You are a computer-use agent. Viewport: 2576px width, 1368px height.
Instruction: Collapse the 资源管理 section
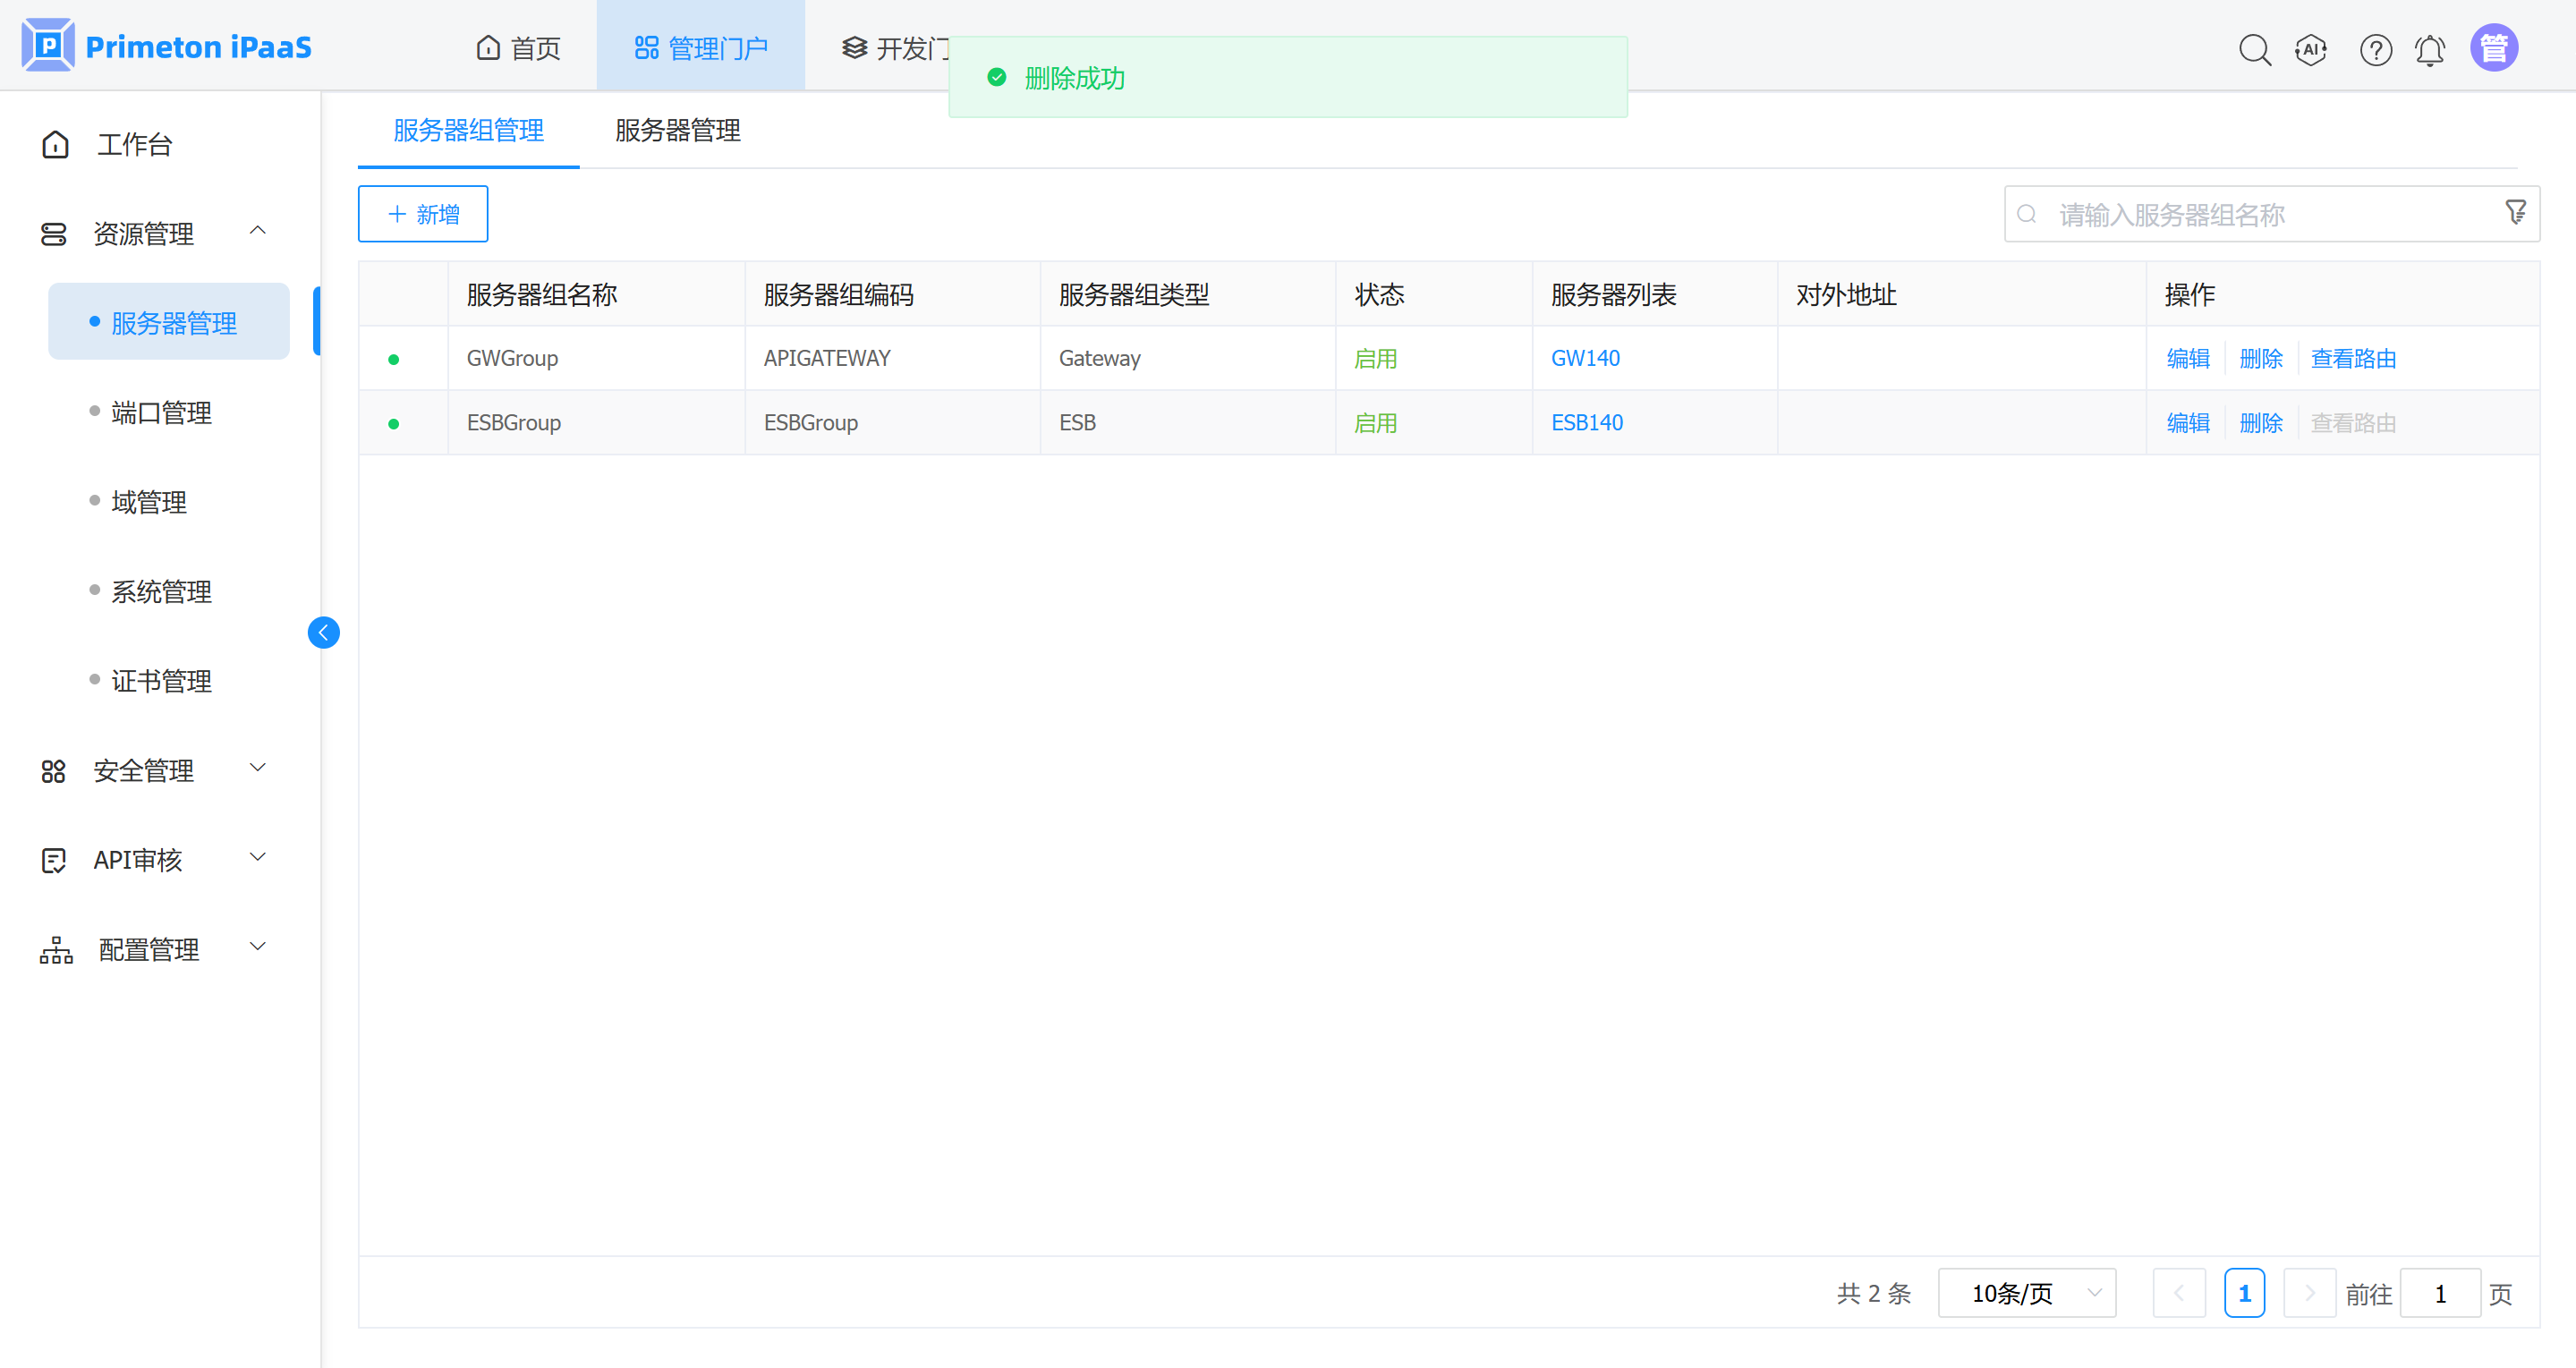(x=258, y=231)
